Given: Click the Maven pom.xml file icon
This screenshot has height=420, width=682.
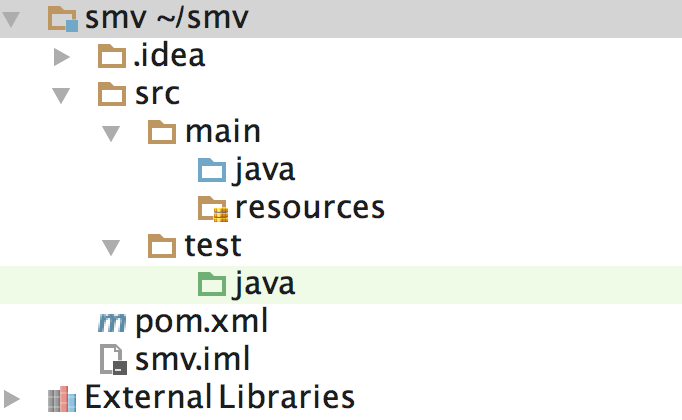Looking at the screenshot, I should (112, 322).
